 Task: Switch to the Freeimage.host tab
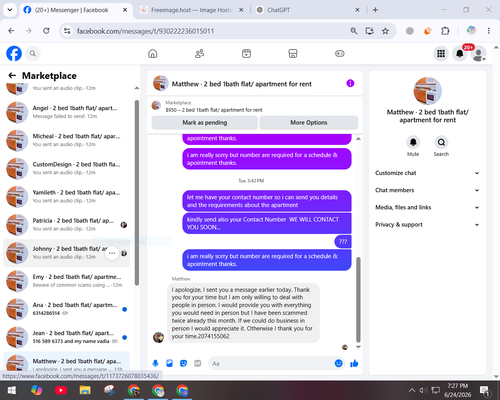(x=192, y=10)
